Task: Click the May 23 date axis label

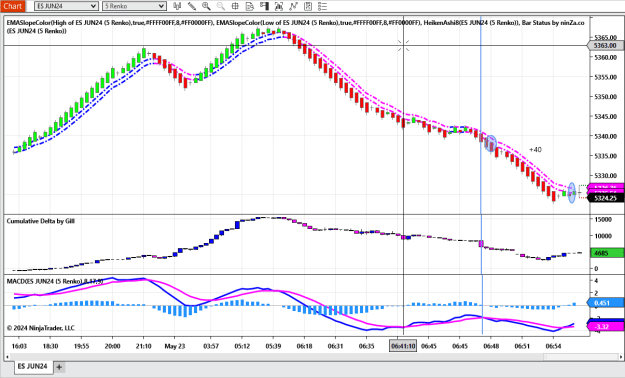Action: (x=175, y=346)
